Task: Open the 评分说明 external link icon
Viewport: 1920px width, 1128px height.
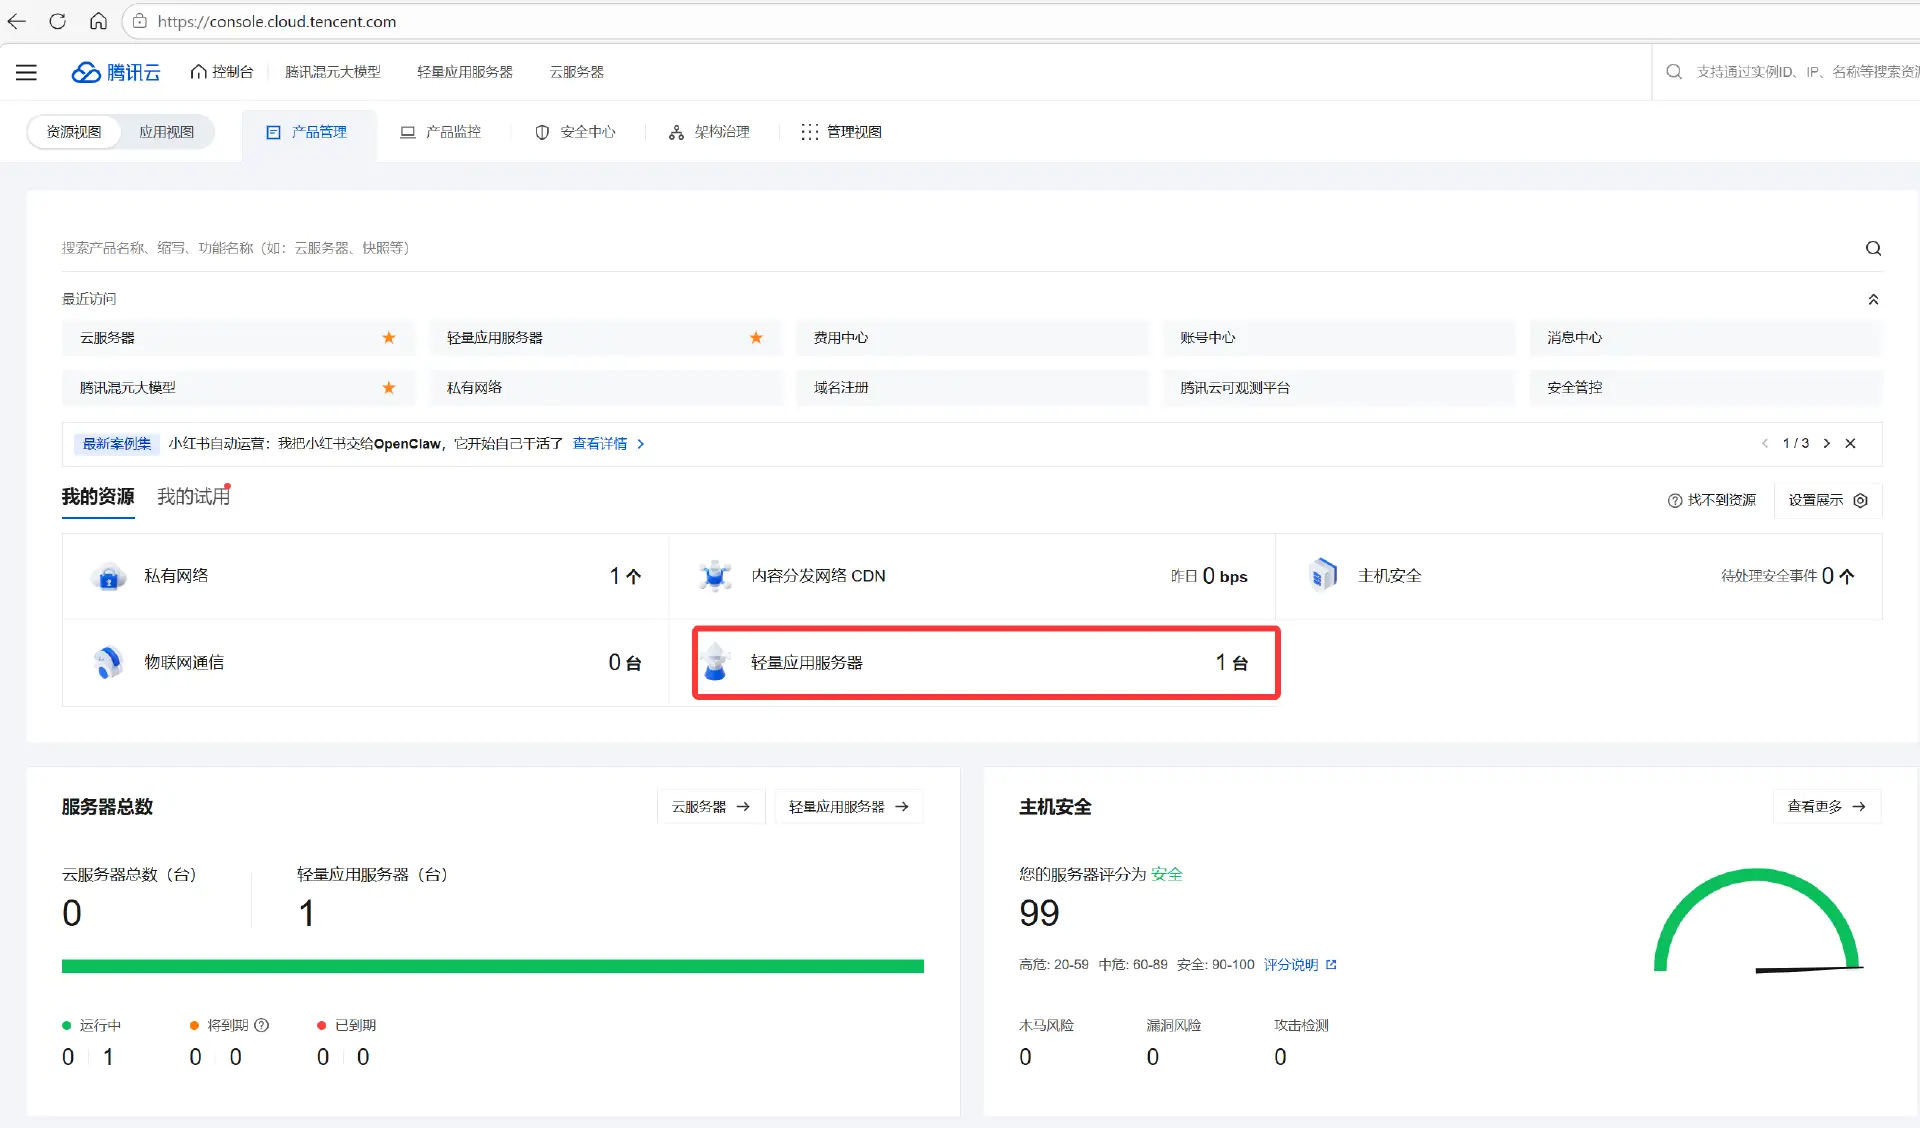Action: coord(1333,964)
